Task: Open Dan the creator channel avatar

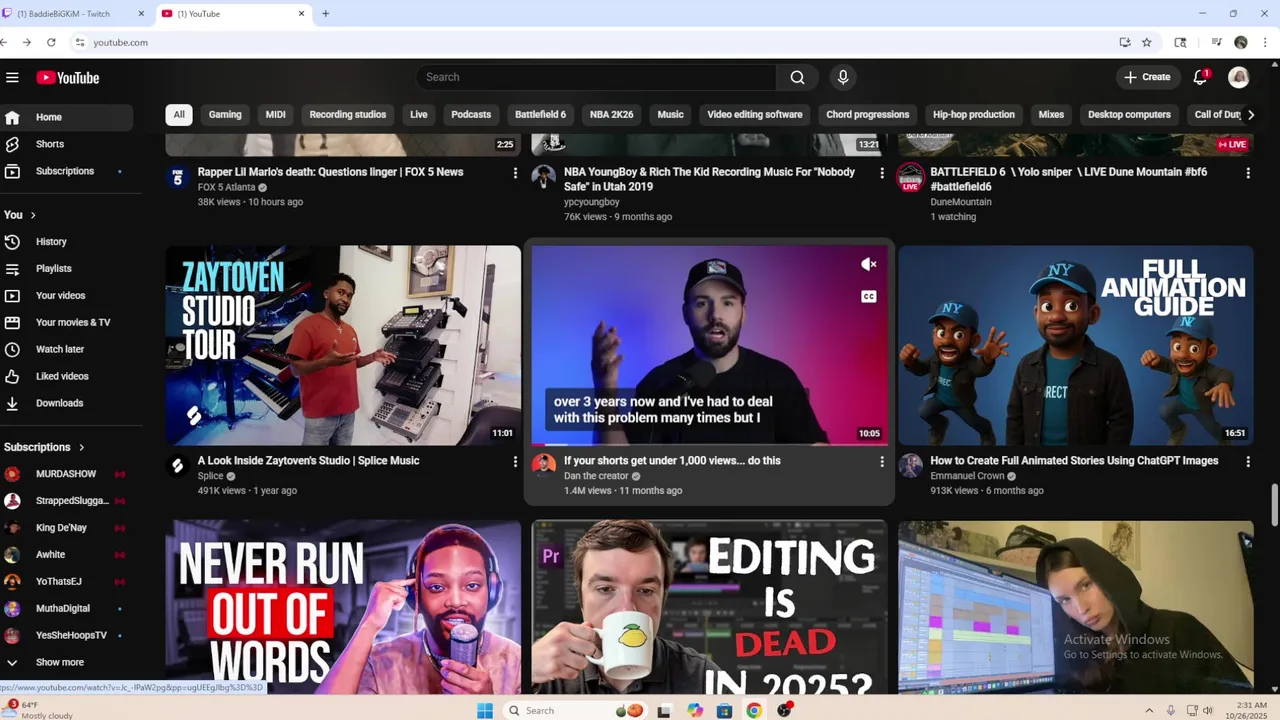Action: point(543,466)
